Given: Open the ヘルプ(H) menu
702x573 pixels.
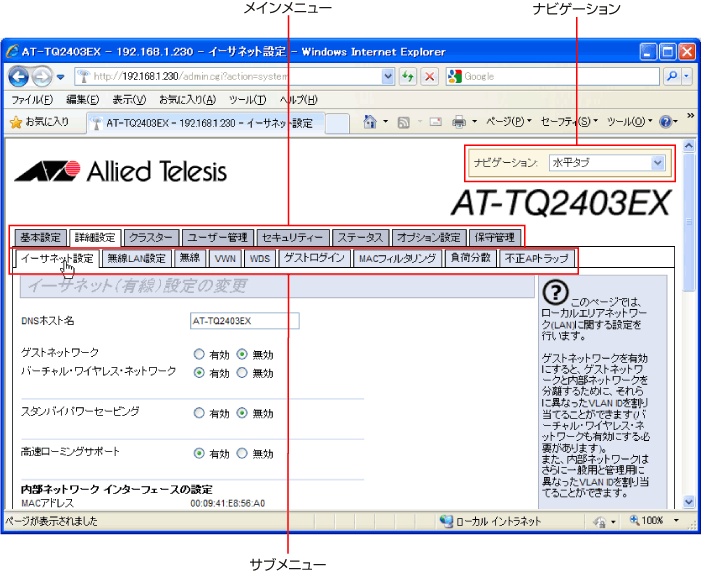Looking at the screenshot, I should click(299, 99).
